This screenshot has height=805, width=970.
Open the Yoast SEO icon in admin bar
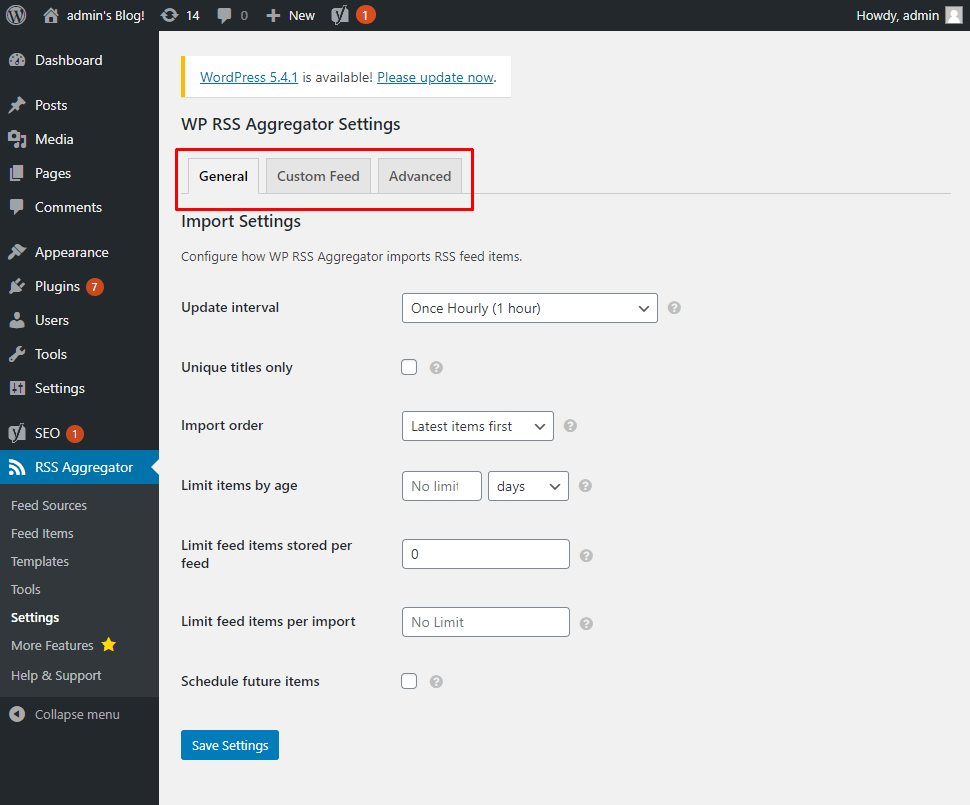340,15
